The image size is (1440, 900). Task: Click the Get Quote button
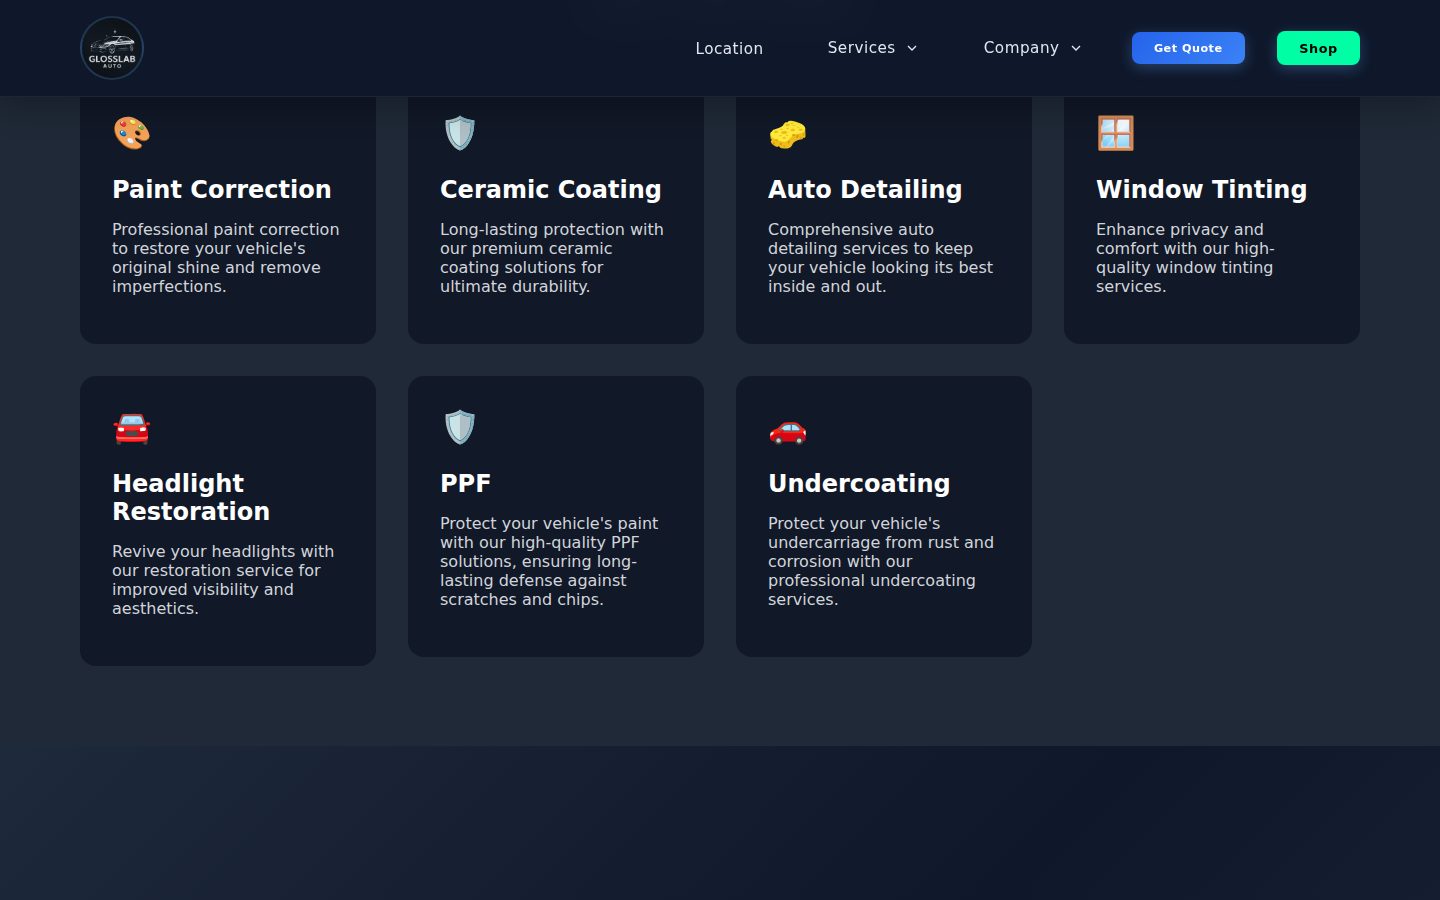click(1188, 48)
